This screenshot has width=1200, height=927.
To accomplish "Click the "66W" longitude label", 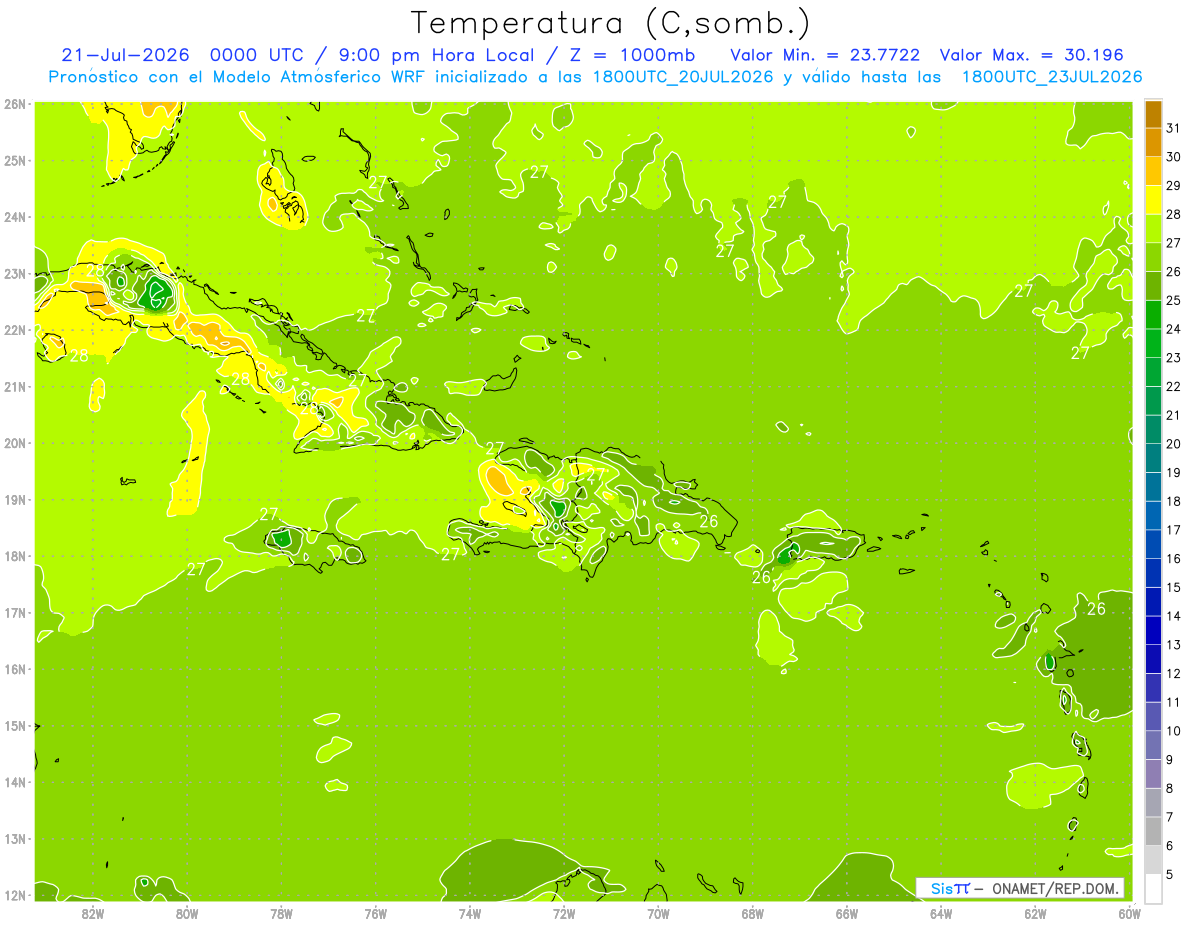I will pos(847,913).
